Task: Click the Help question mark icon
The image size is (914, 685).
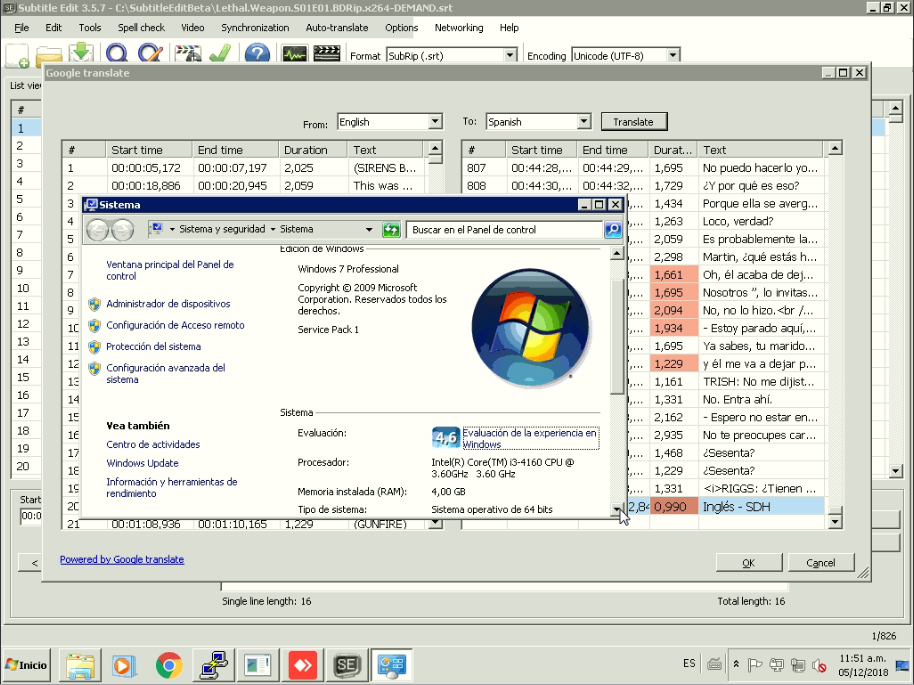Action: click(x=257, y=54)
